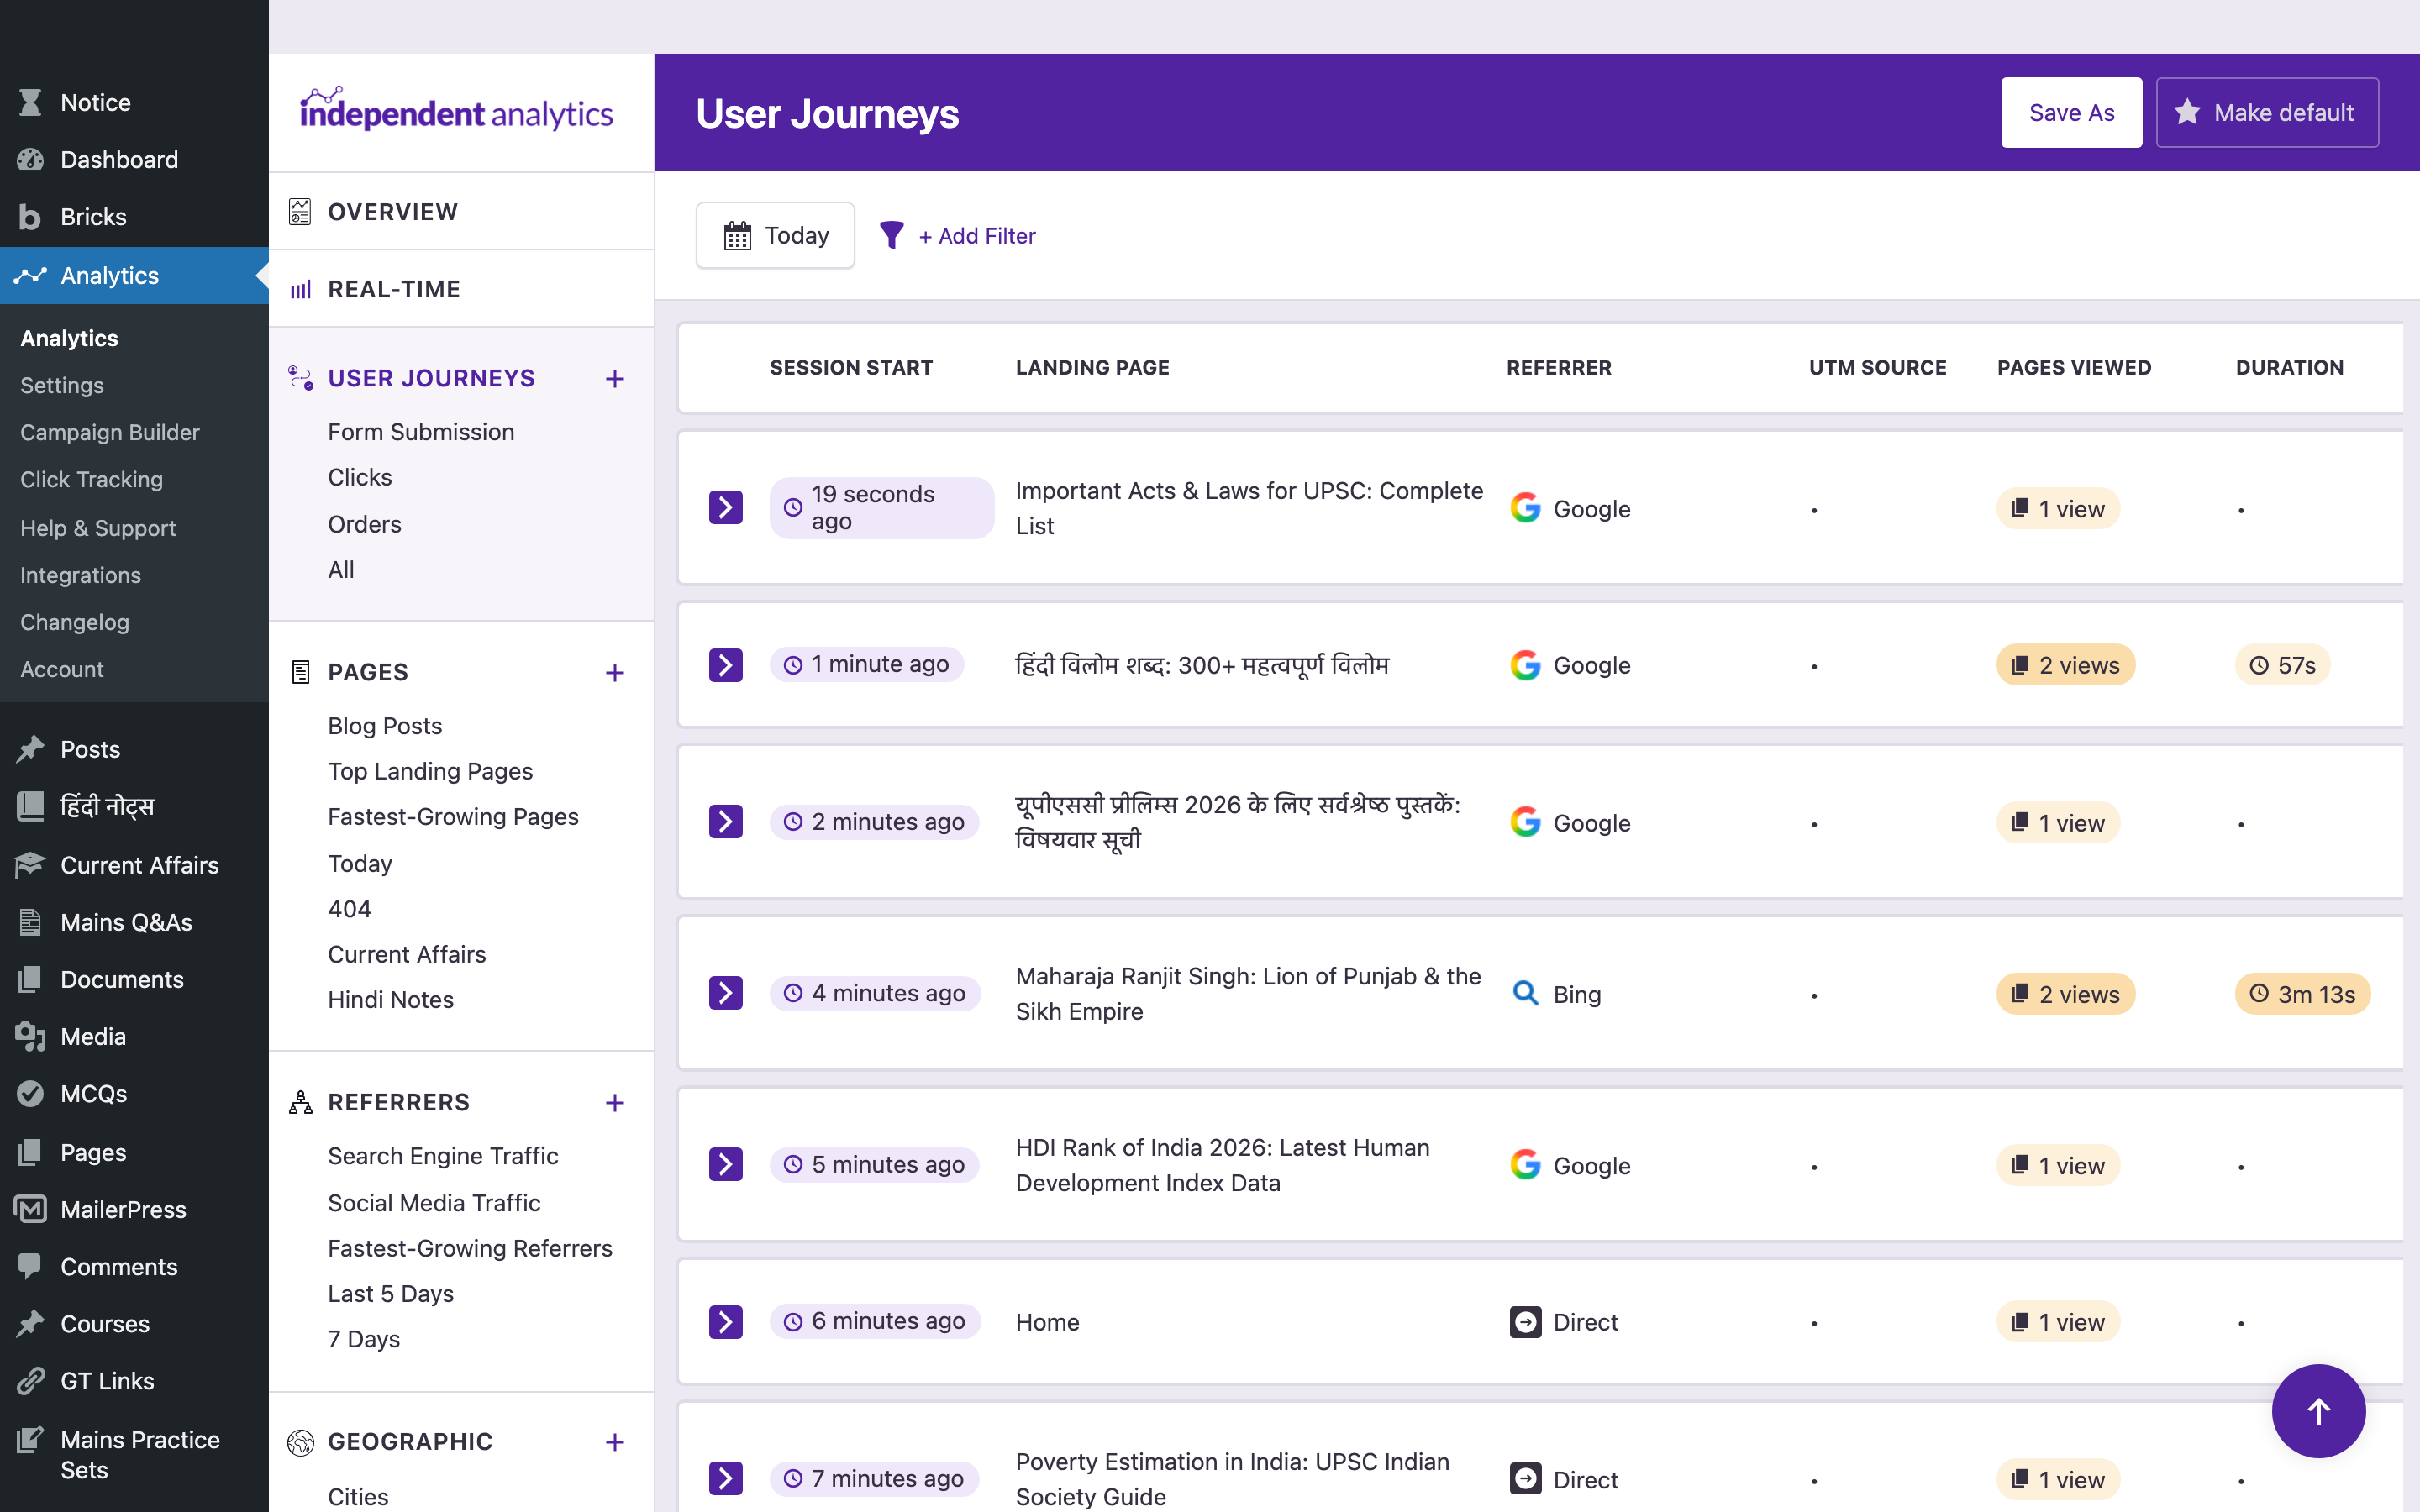The width and height of the screenshot is (2420, 1512).
Task: Click the Notice hourglass icon
Action: [x=30, y=102]
